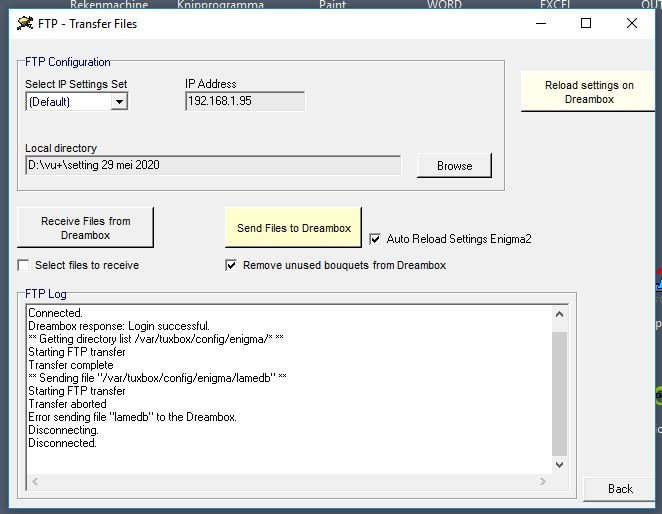Select the 'Disconnected.' log line
Viewport: 662px width, 514px height.
pyautogui.click(x=62, y=443)
